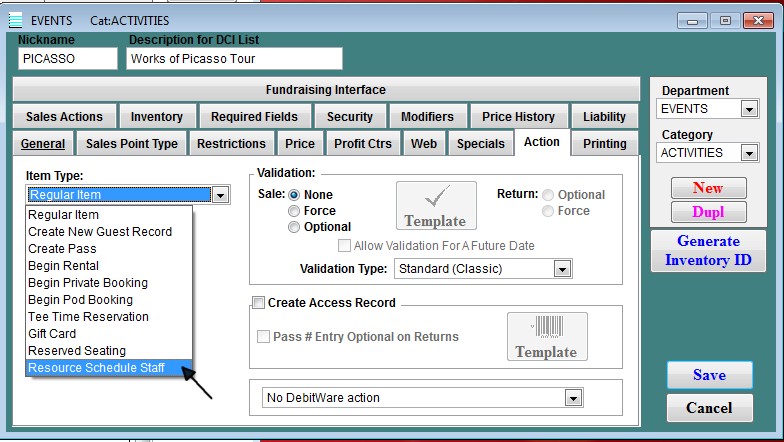The image size is (784, 442).
Task: Click the barcode Template button
Action: click(546, 336)
